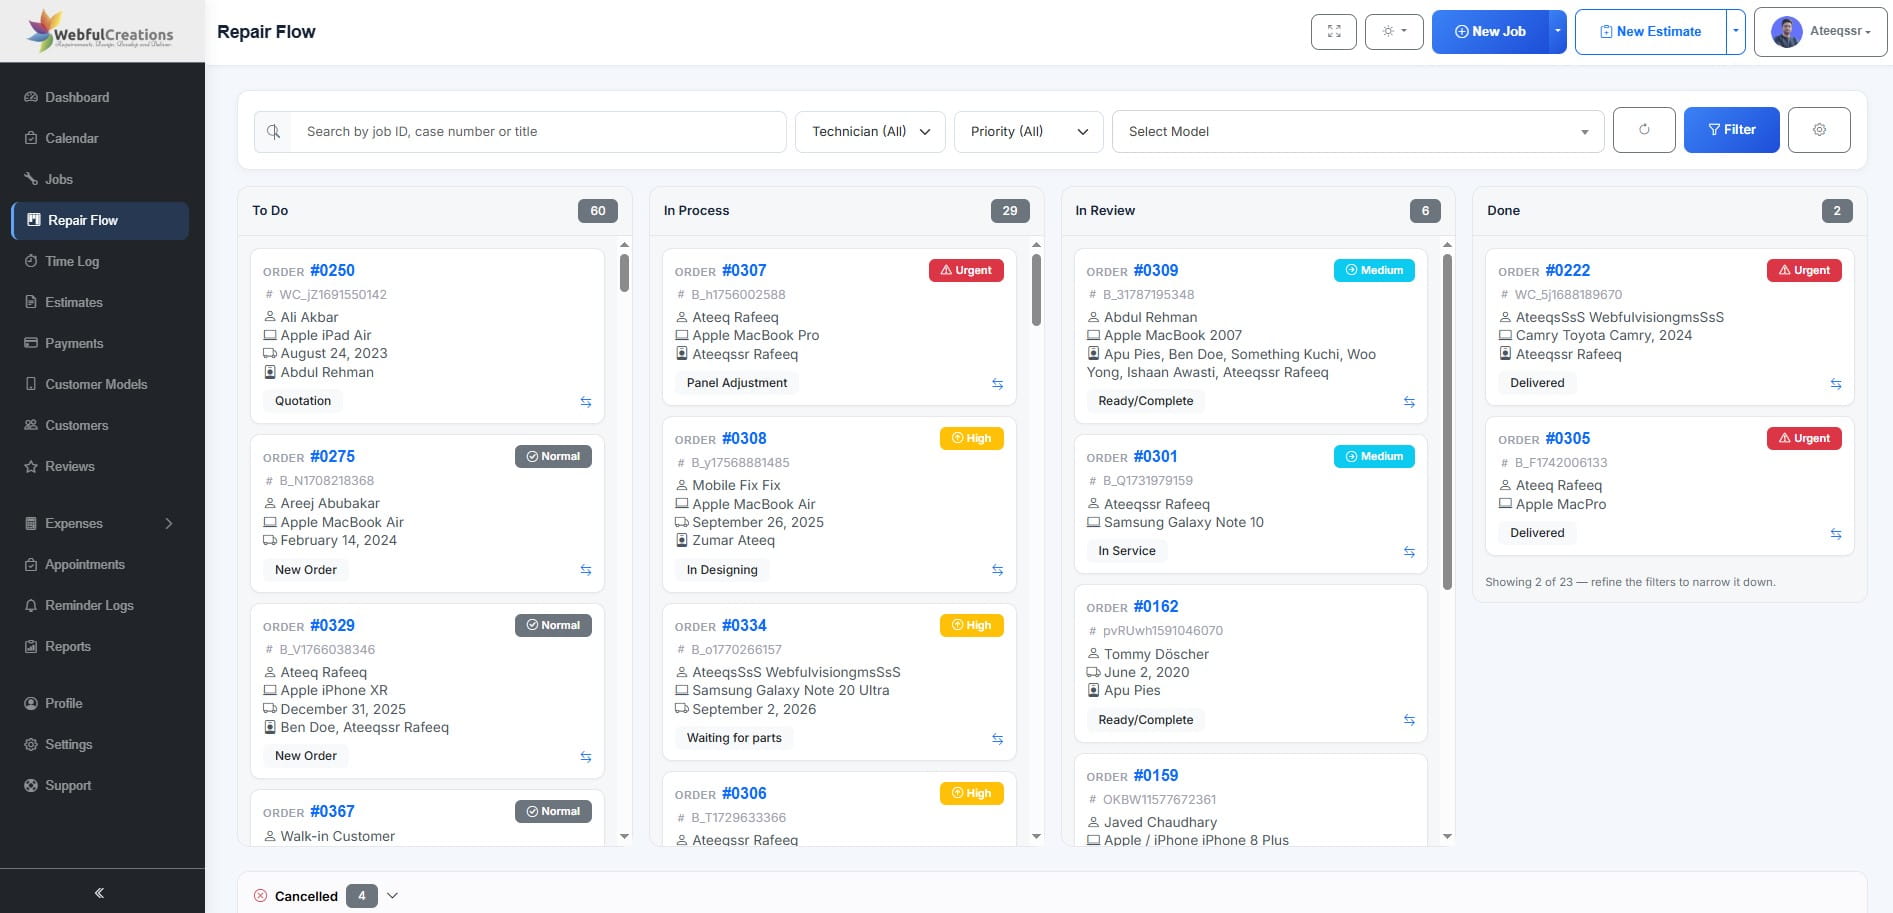This screenshot has height=913, width=1893.
Task: Click the In Review column scrollbar
Action: (1447, 421)
